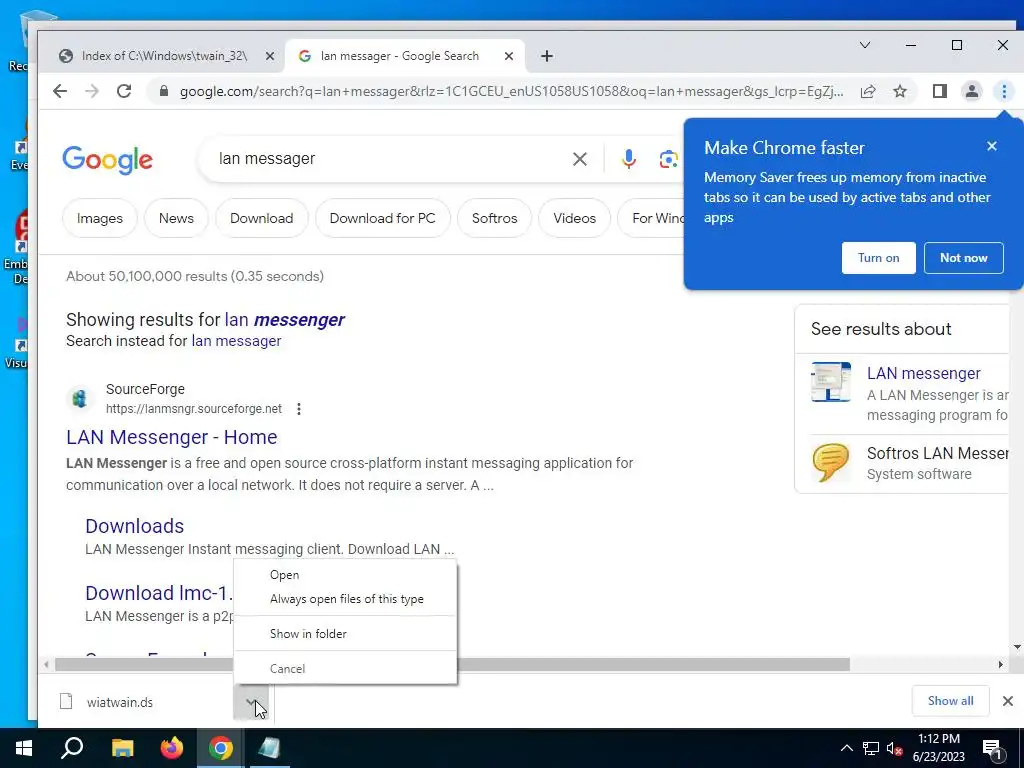
Task: Launch Firefox from the taskbar
Action: pyautogui.click(x=172, y=748)
